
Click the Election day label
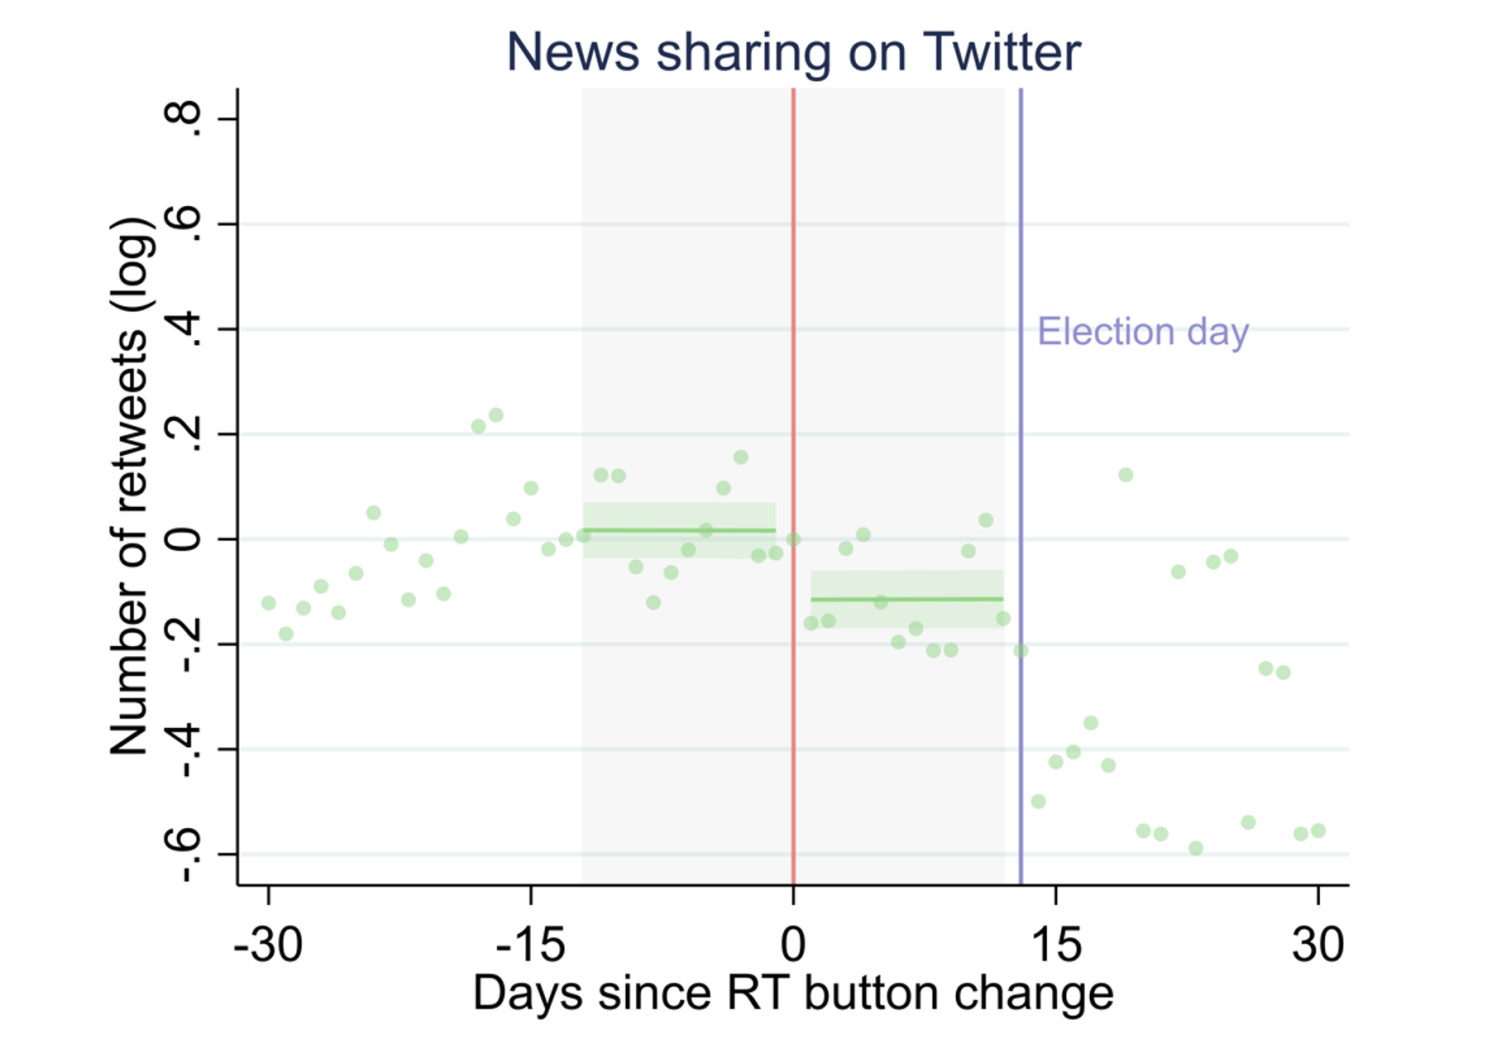click(1143, 331)
